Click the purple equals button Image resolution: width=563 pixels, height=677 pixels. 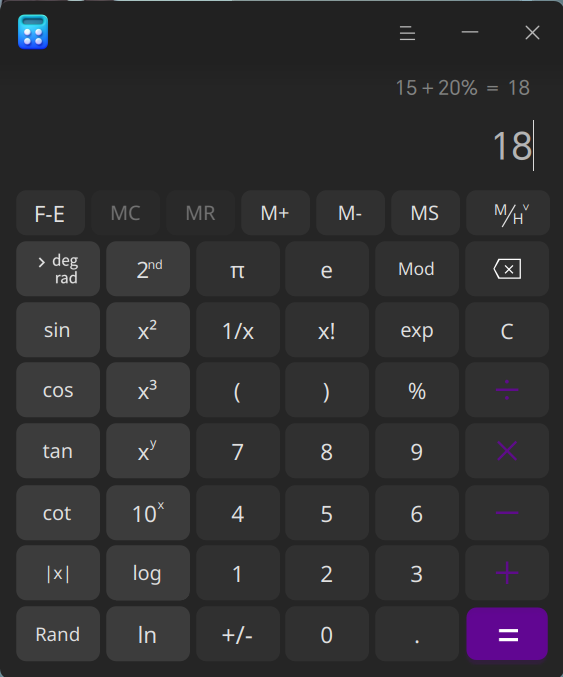click(x=507, y=634)
